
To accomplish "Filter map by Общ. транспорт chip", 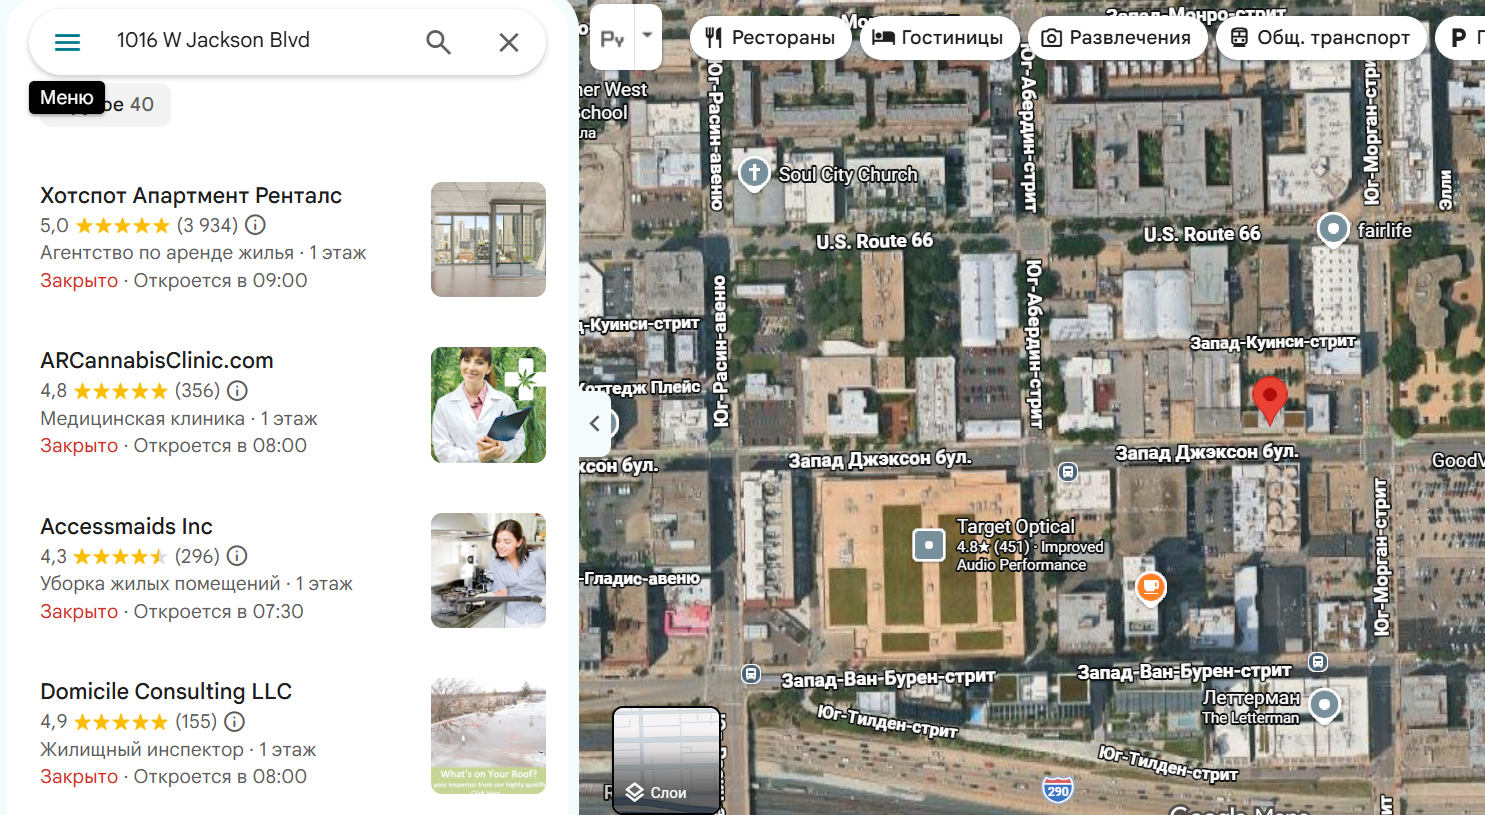I will point(1321,38).
